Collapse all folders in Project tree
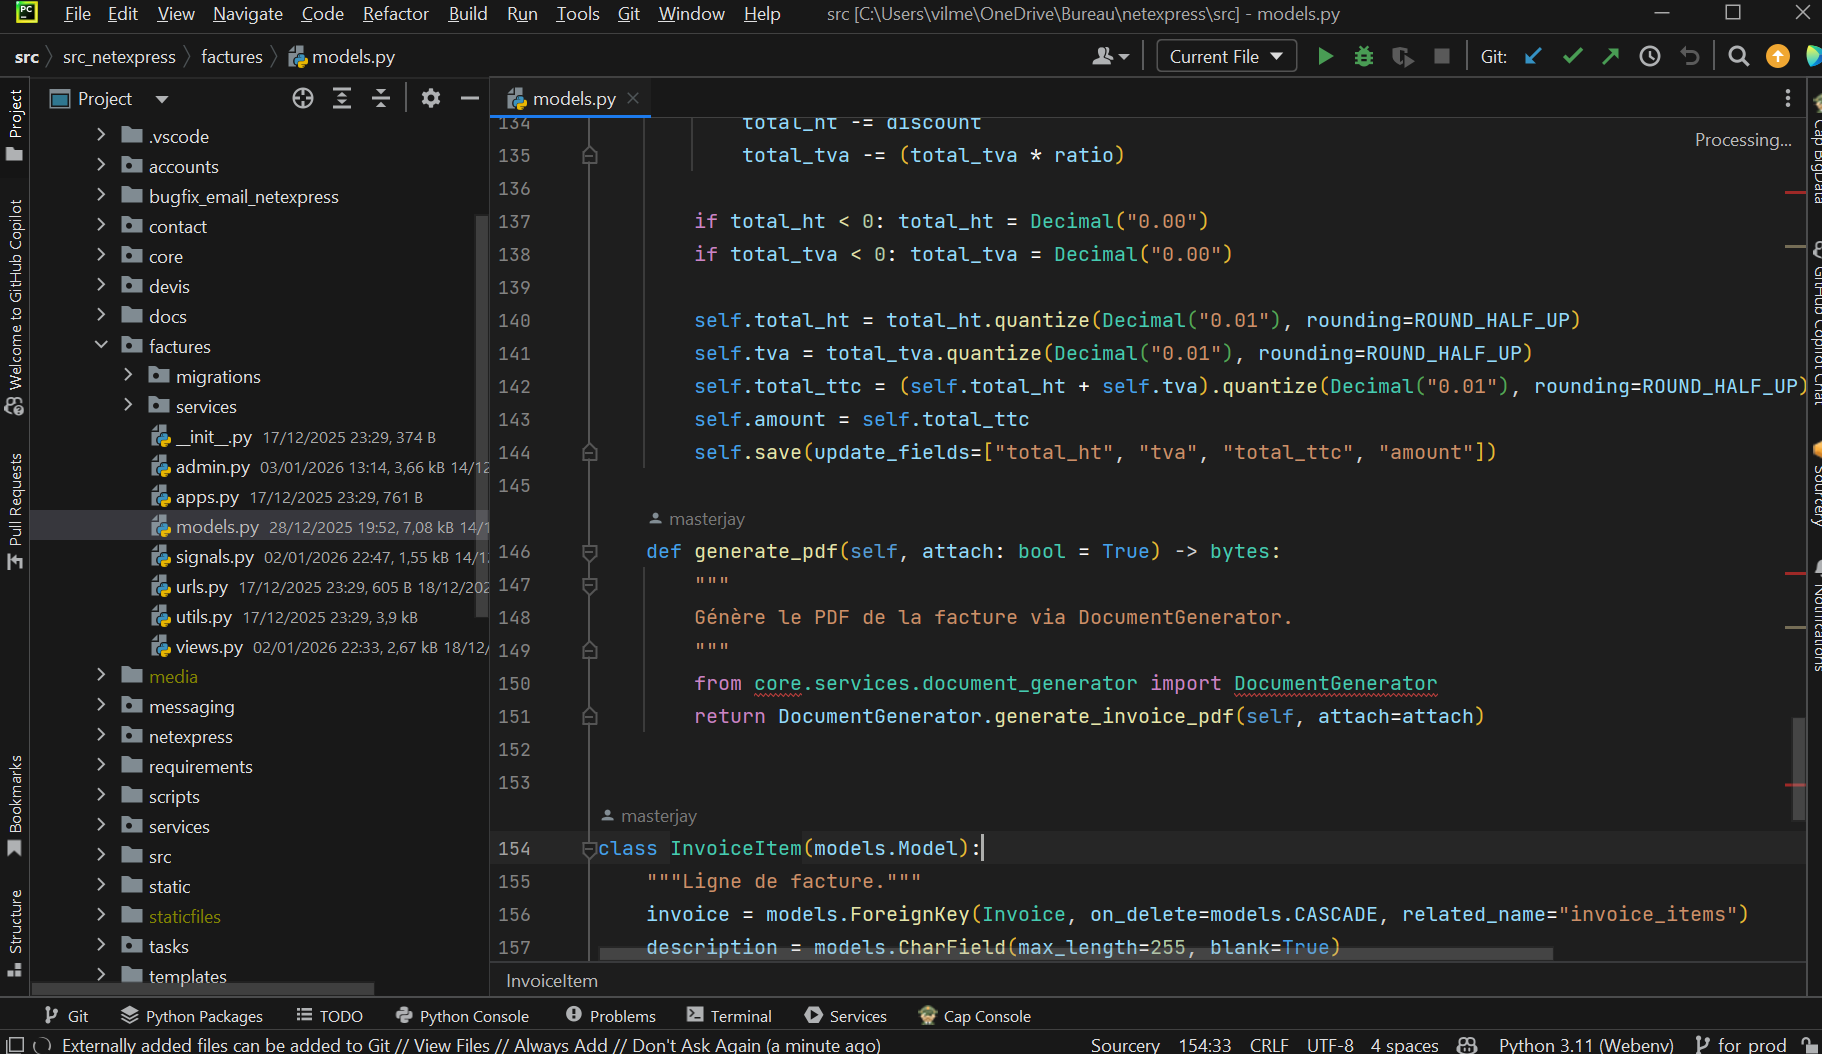 pos(381,98)
